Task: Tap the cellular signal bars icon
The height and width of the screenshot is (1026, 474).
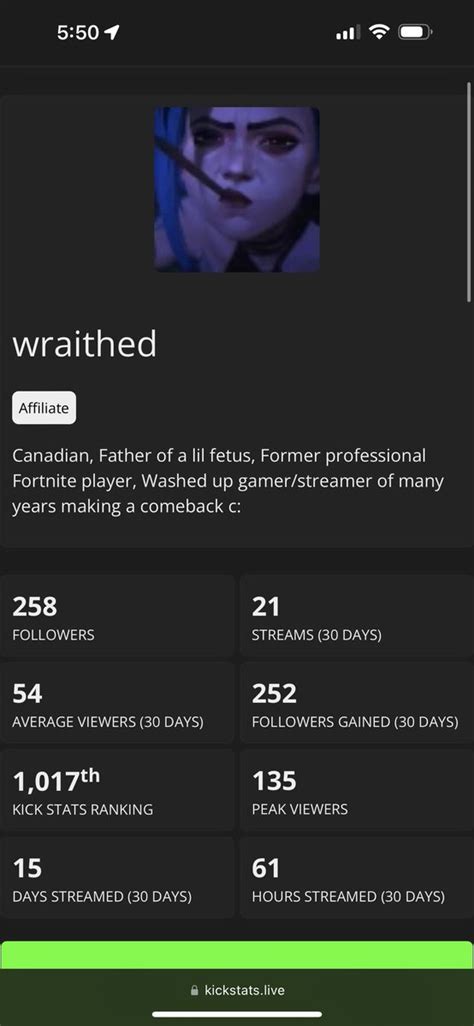Action: pos(348,31)
